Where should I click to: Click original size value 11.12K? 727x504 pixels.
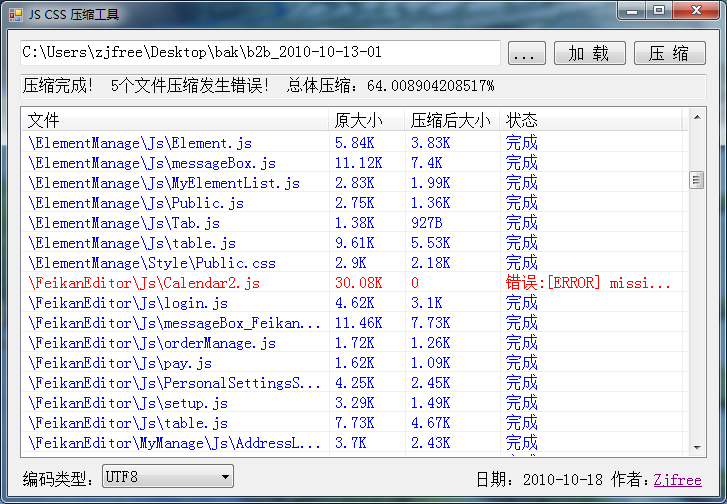click(x=358, y=163)
